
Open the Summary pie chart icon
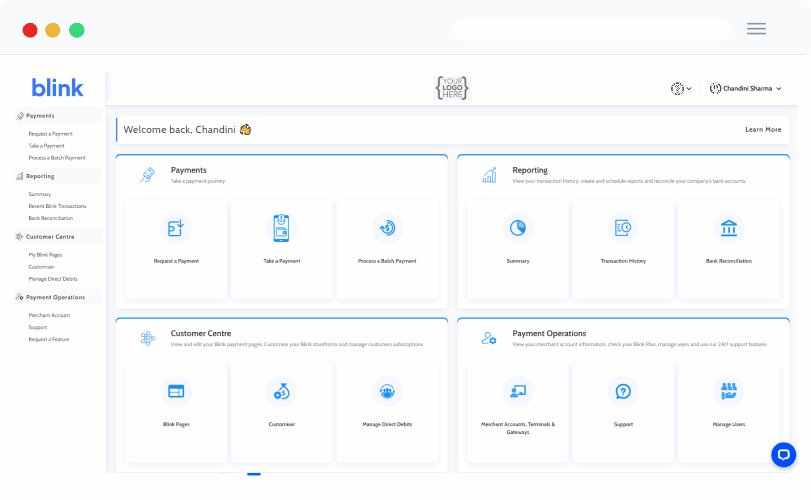tap(518, 228)
